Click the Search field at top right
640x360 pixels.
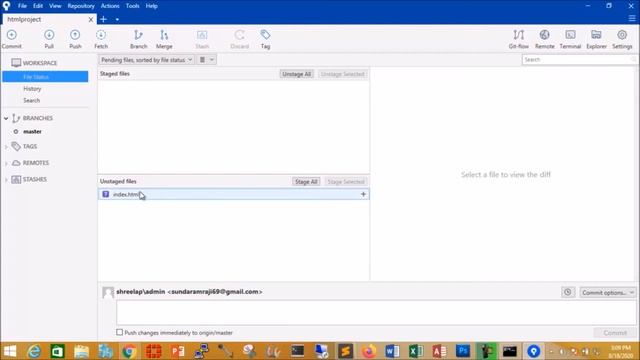tap(579, 60)
